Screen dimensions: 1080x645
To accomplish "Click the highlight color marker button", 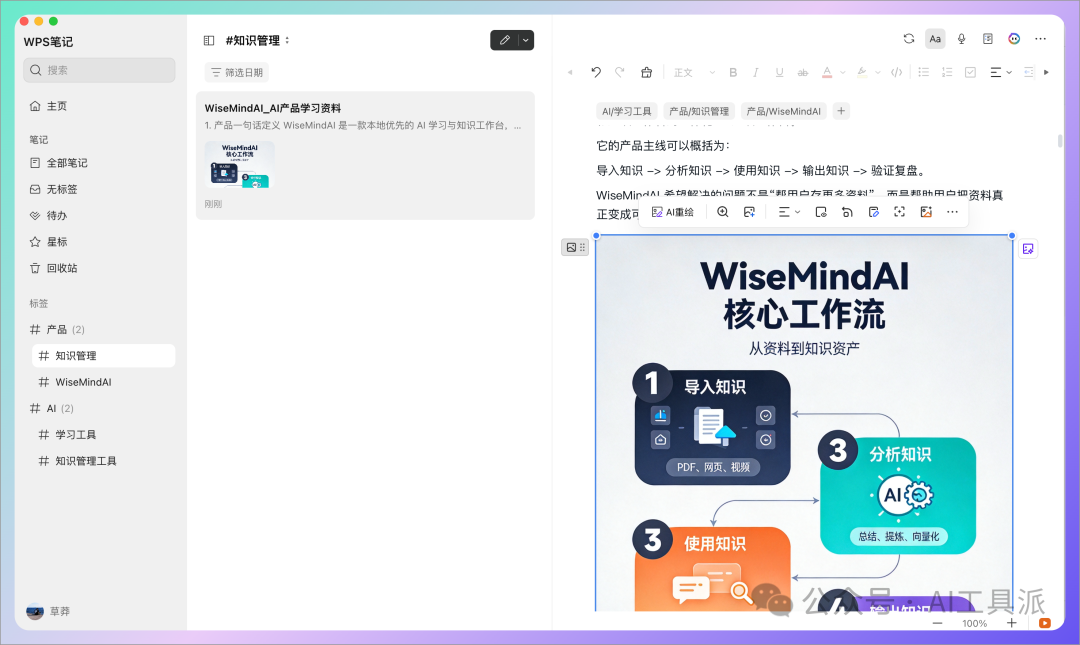I will point(862,72).
